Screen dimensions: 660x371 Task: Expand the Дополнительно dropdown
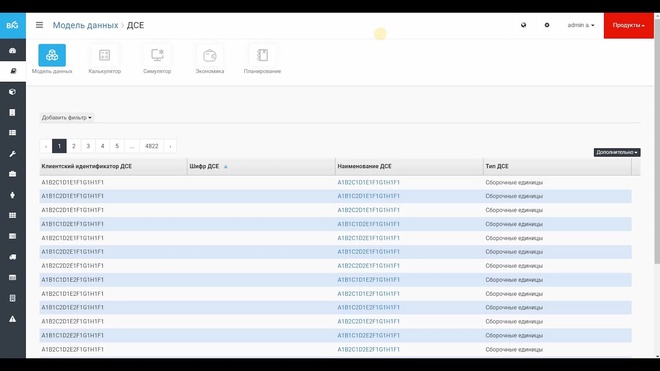tap(617, 152)
